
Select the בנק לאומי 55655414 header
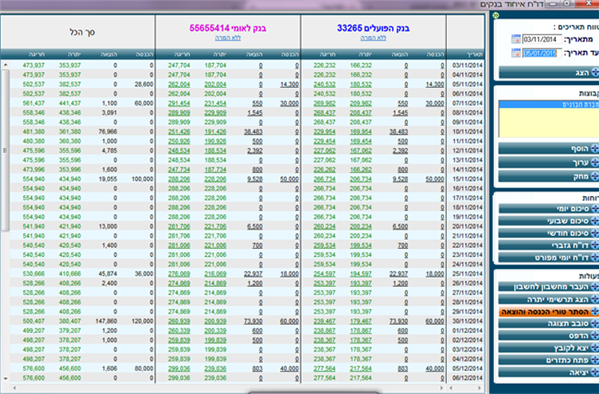pos(228,28)
